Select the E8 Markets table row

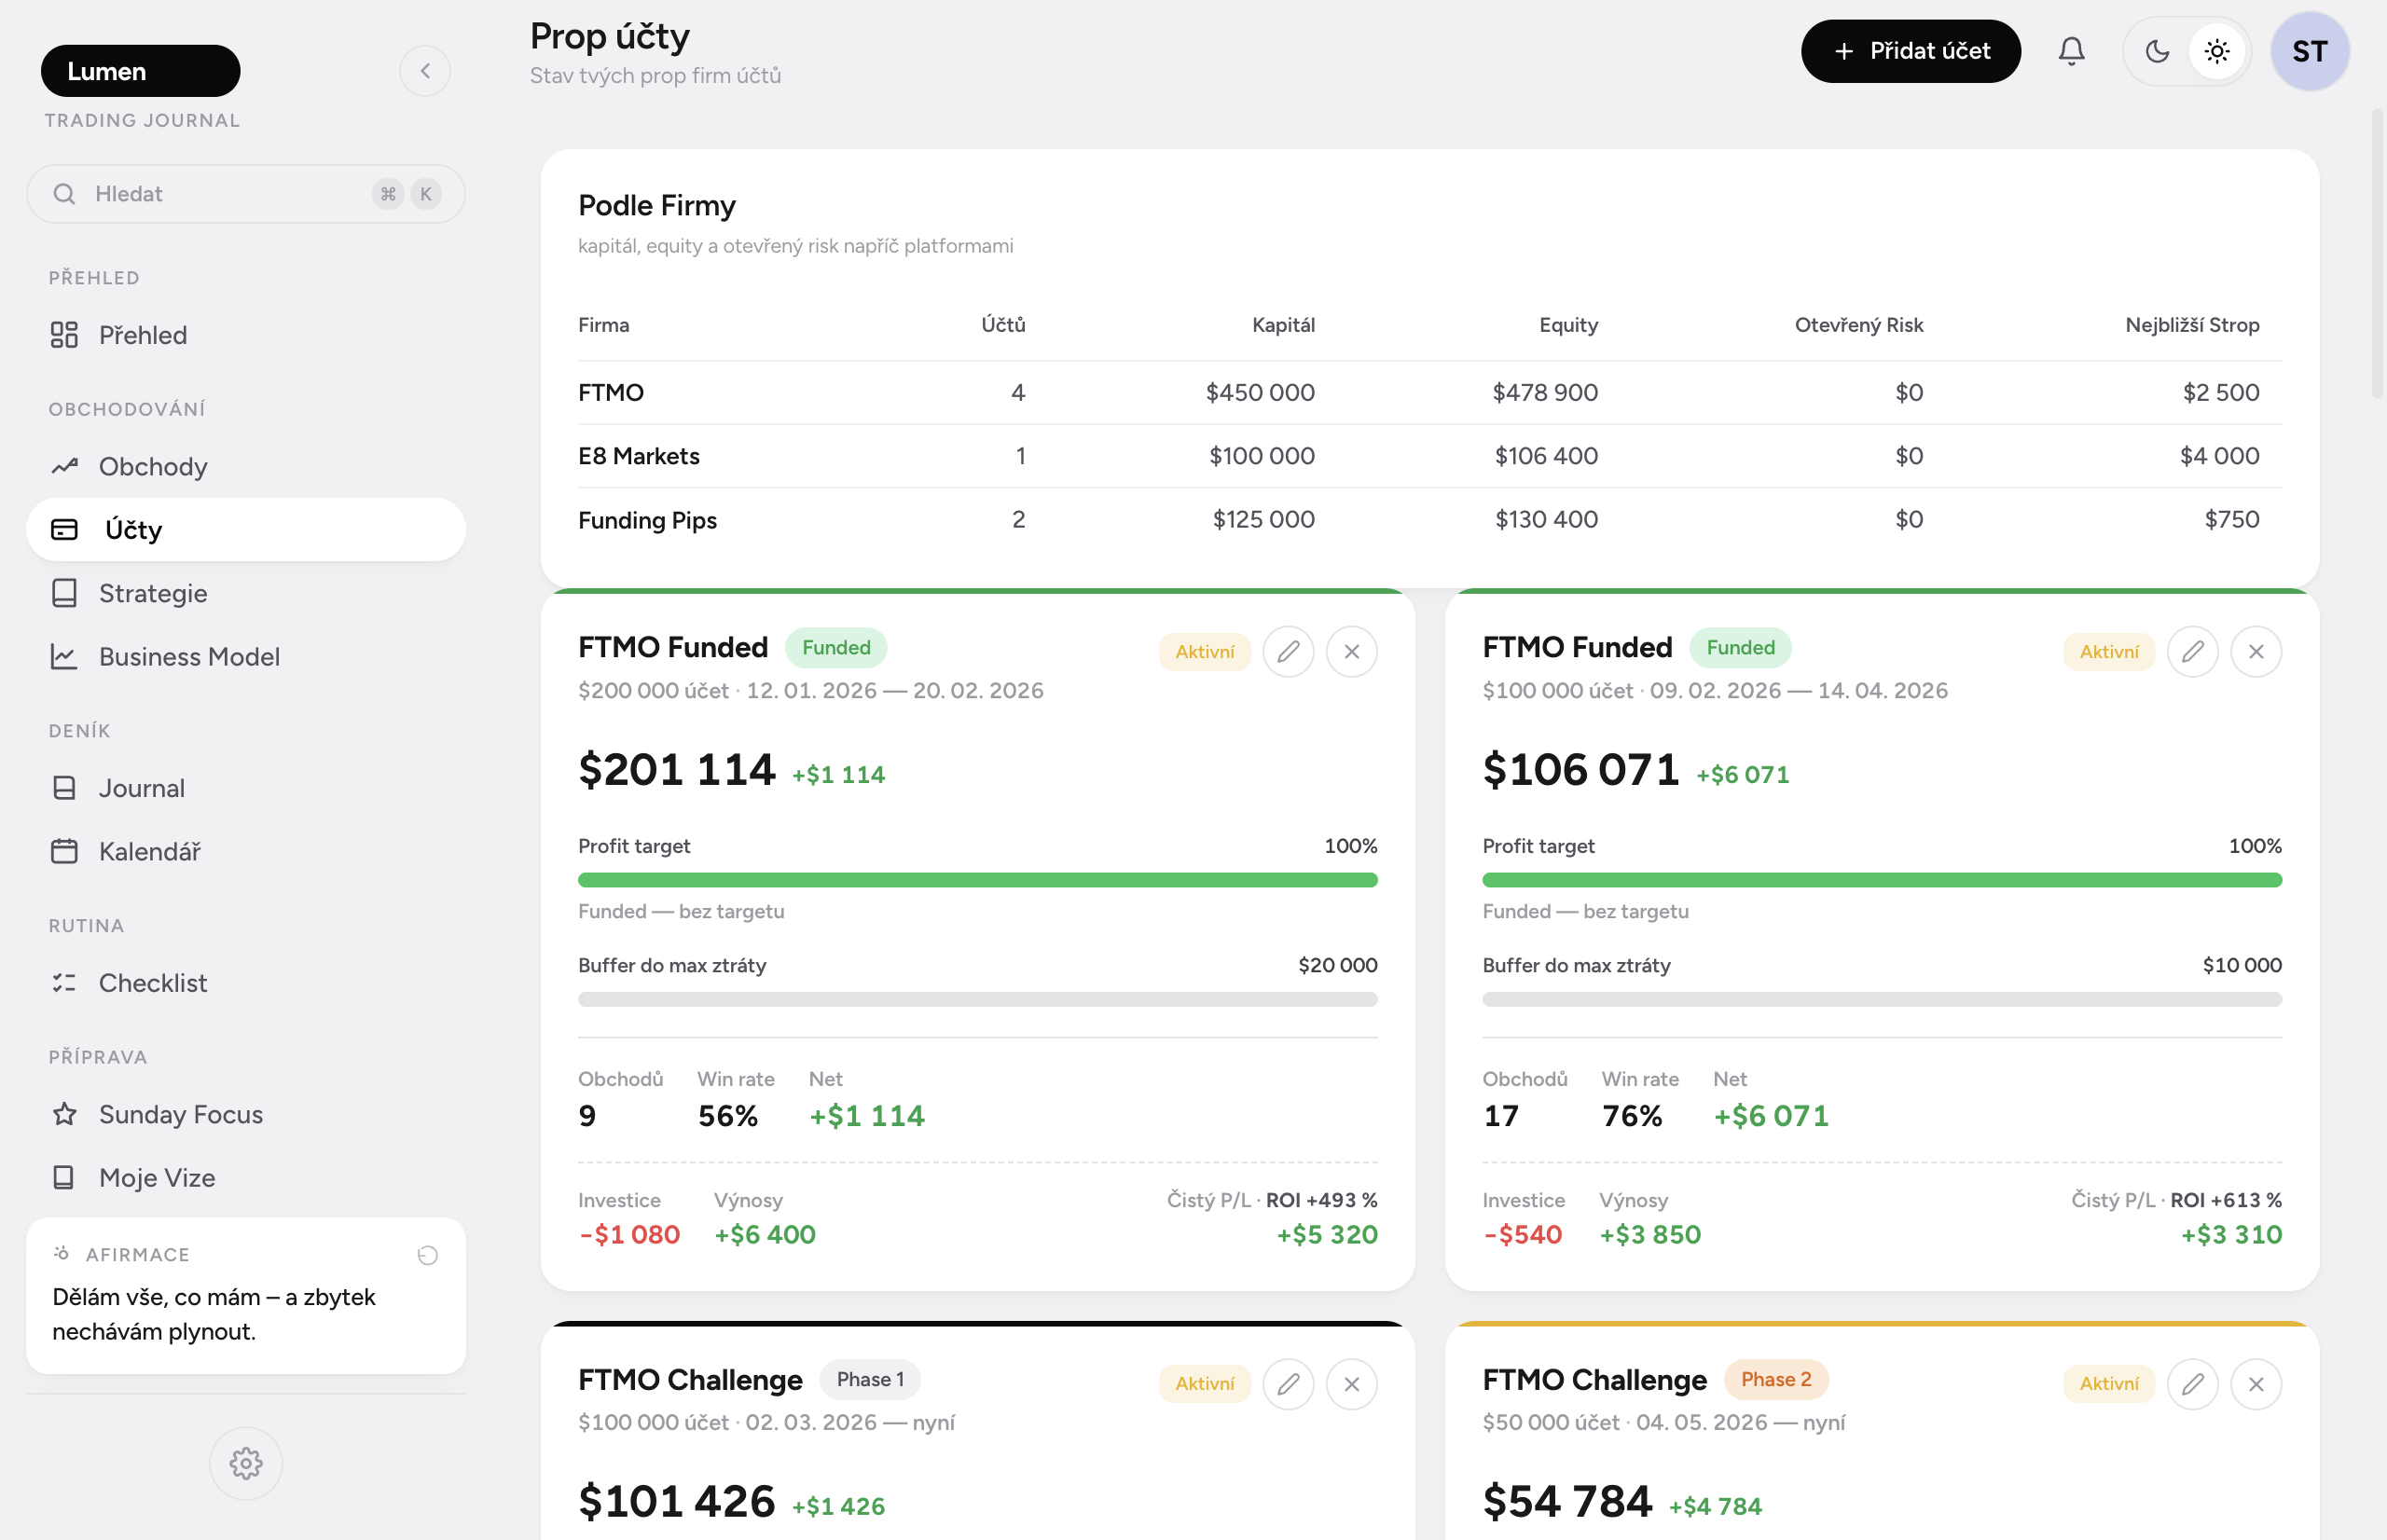click(1429, 456)
